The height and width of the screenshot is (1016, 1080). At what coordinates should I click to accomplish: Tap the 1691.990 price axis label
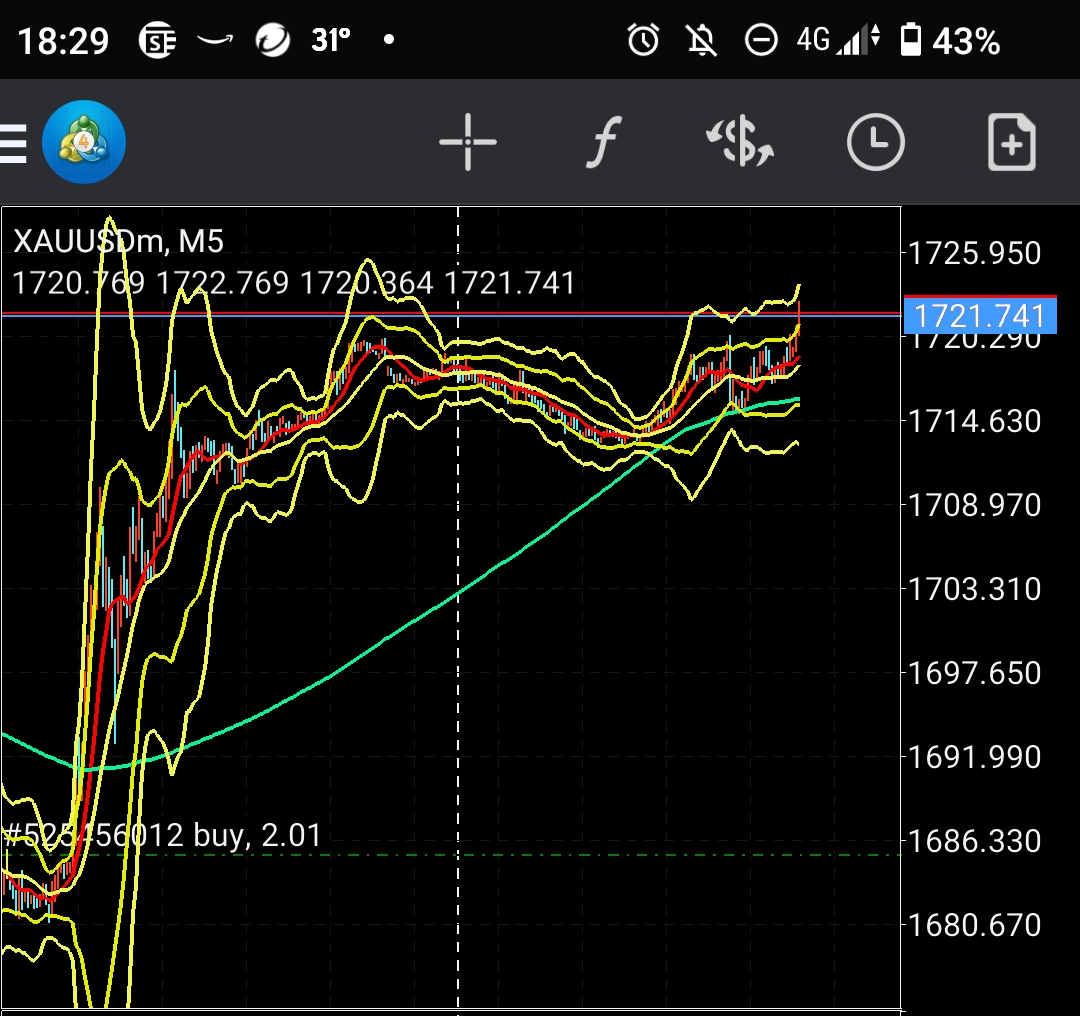tap(974, 757)
